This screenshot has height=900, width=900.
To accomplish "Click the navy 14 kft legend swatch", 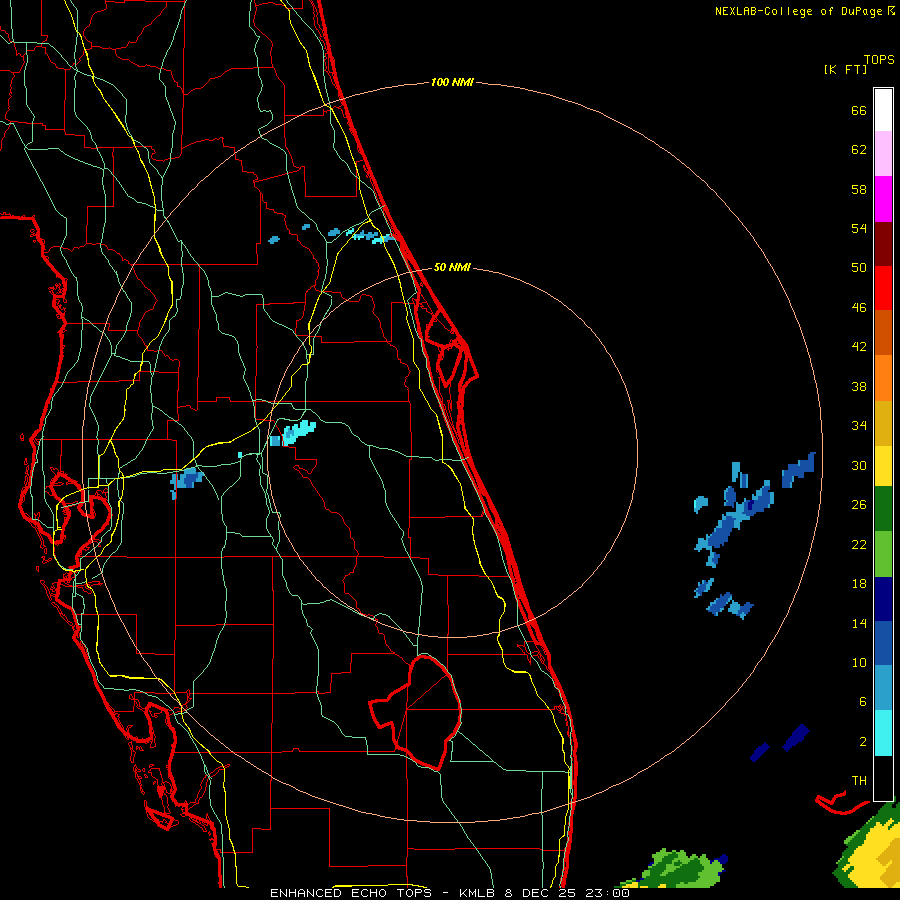I will (883, 599).
